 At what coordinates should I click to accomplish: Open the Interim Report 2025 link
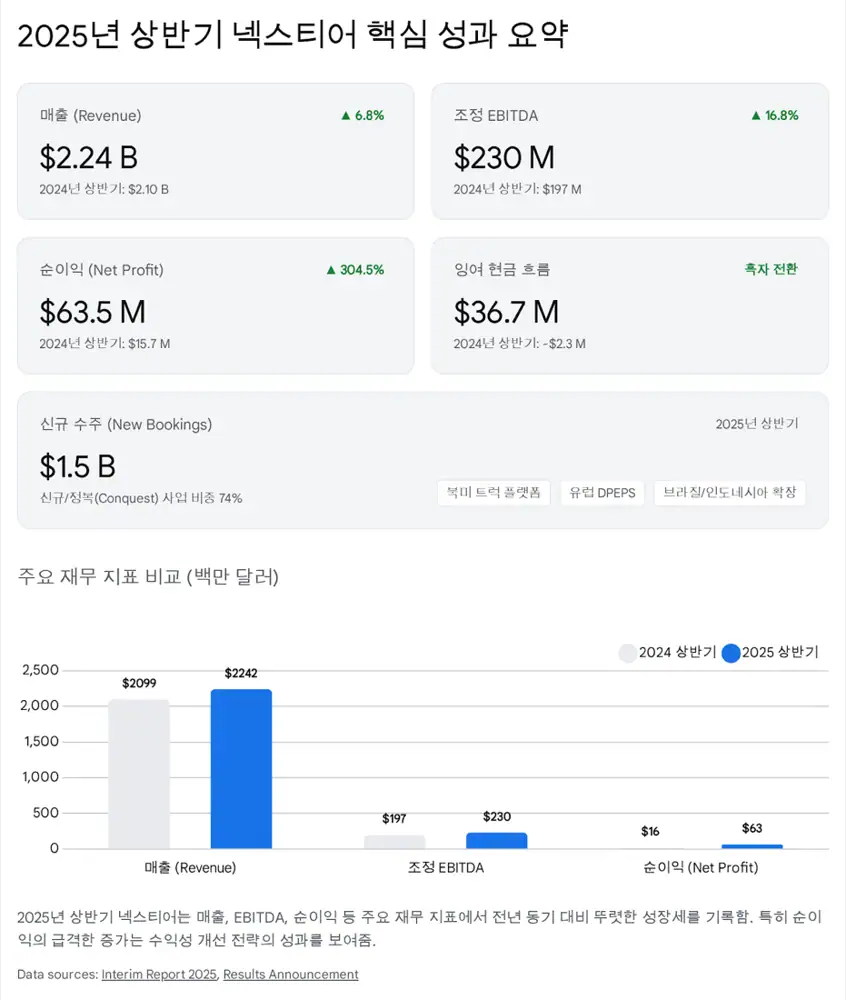pos(159,974)
